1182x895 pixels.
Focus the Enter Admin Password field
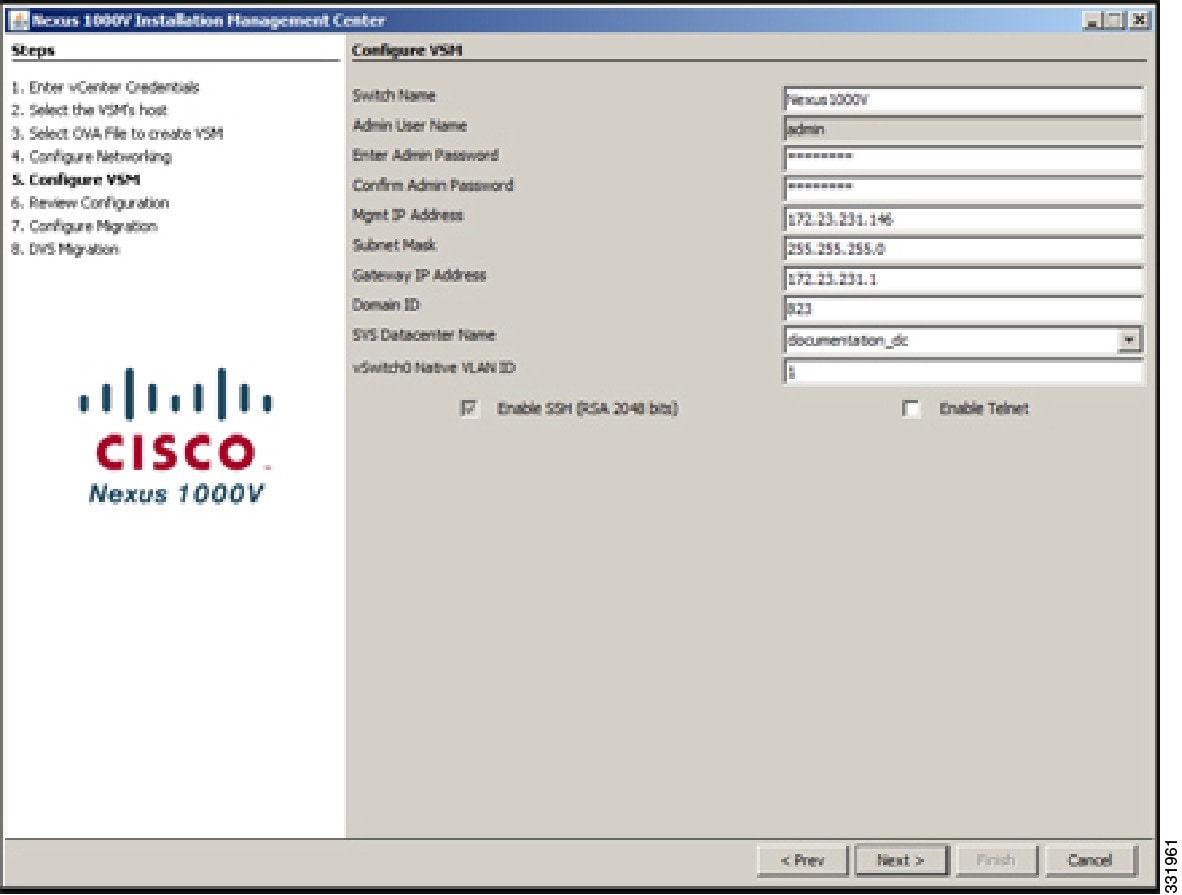(x=963, y=158)
